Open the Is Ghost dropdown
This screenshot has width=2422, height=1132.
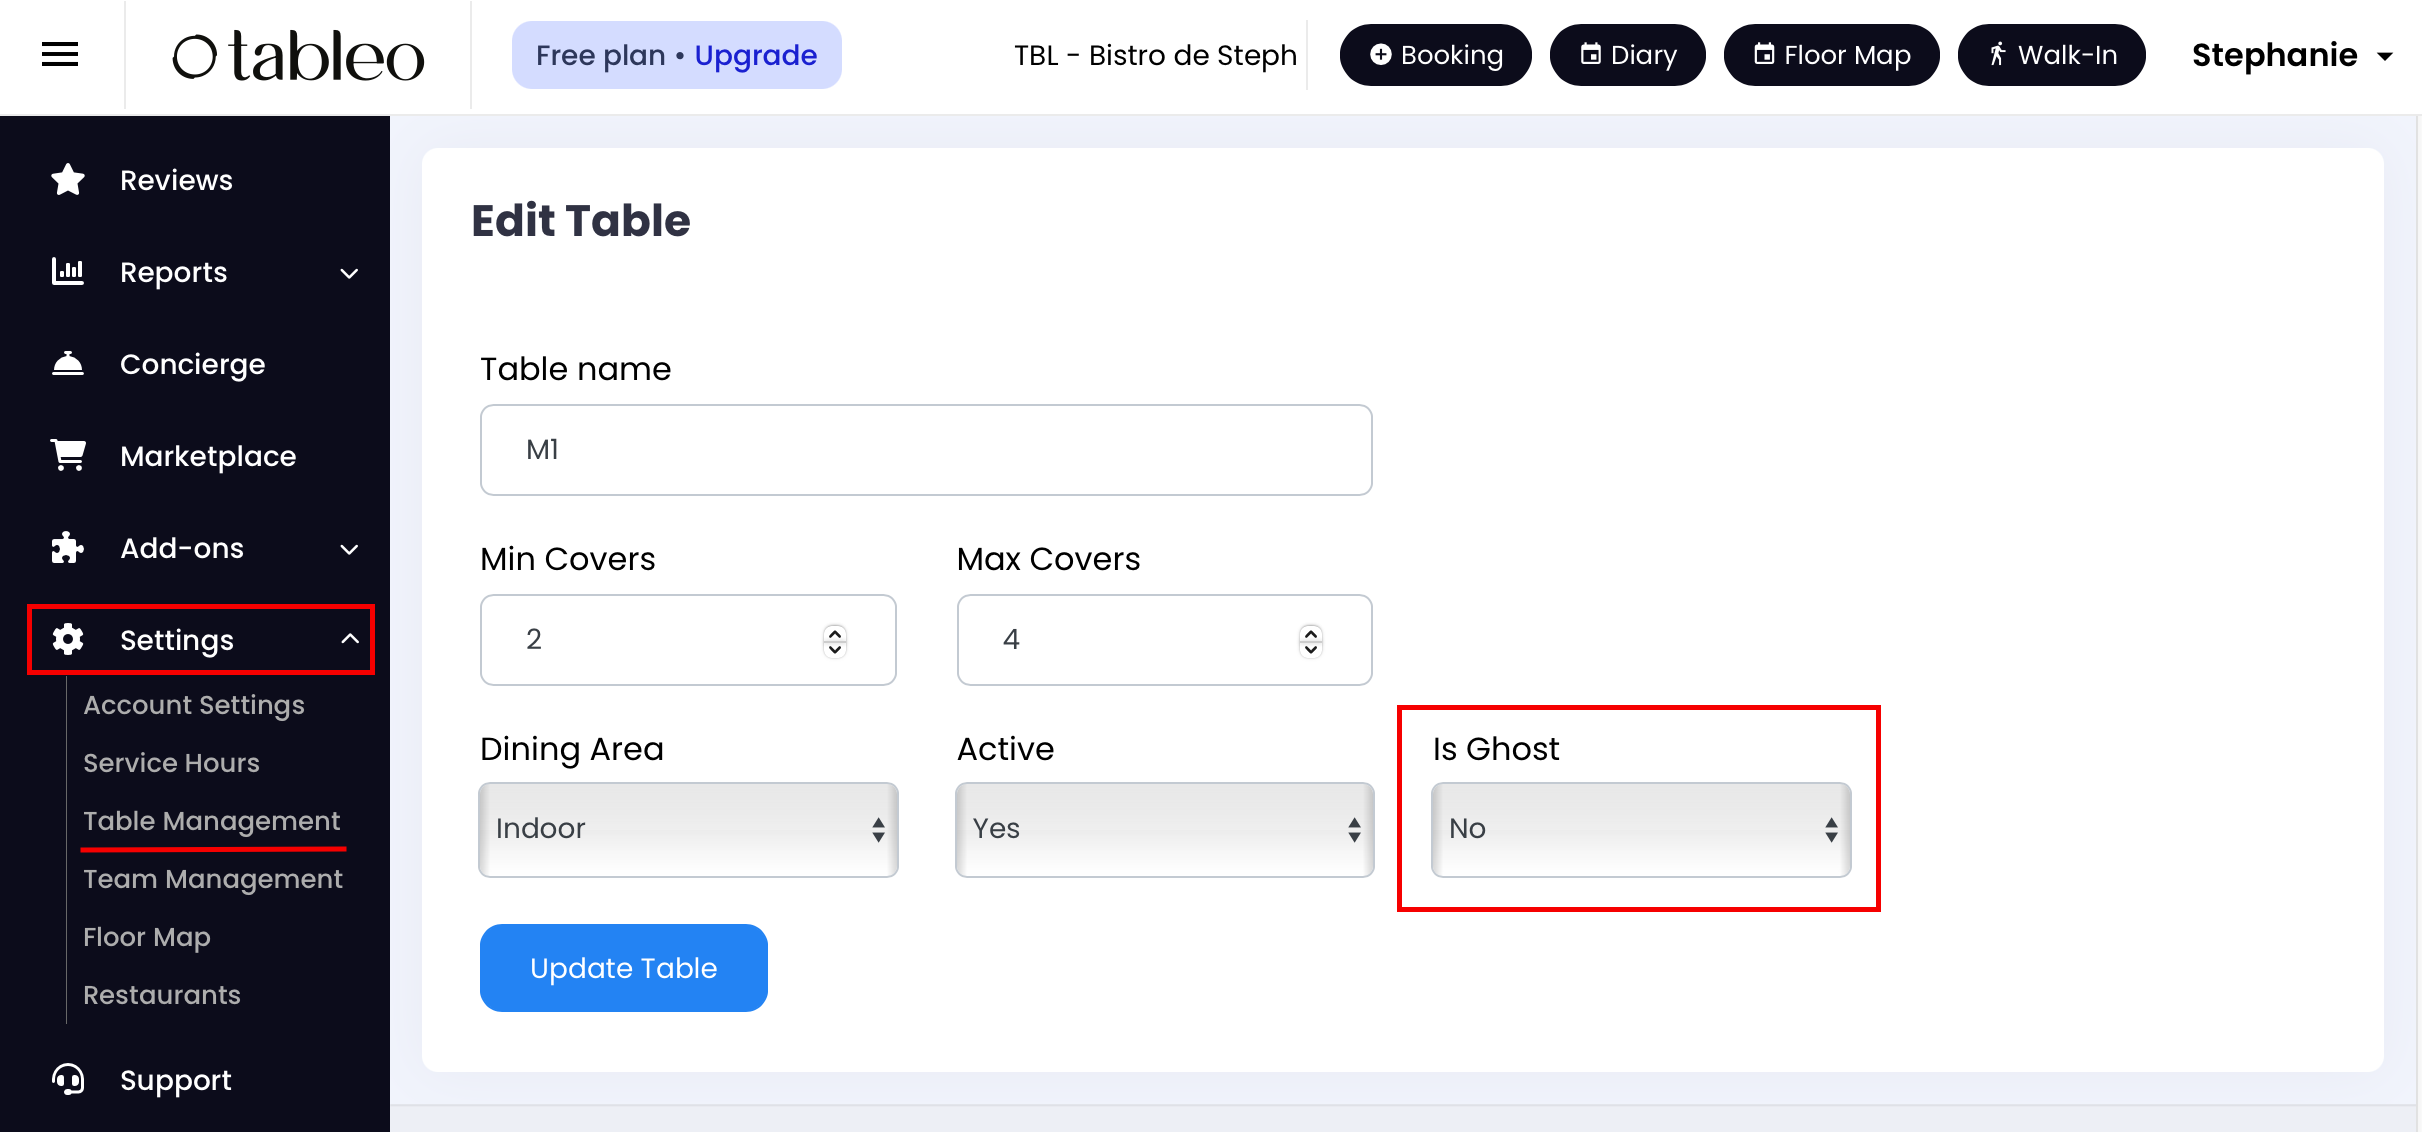(x=1640, y=829)
